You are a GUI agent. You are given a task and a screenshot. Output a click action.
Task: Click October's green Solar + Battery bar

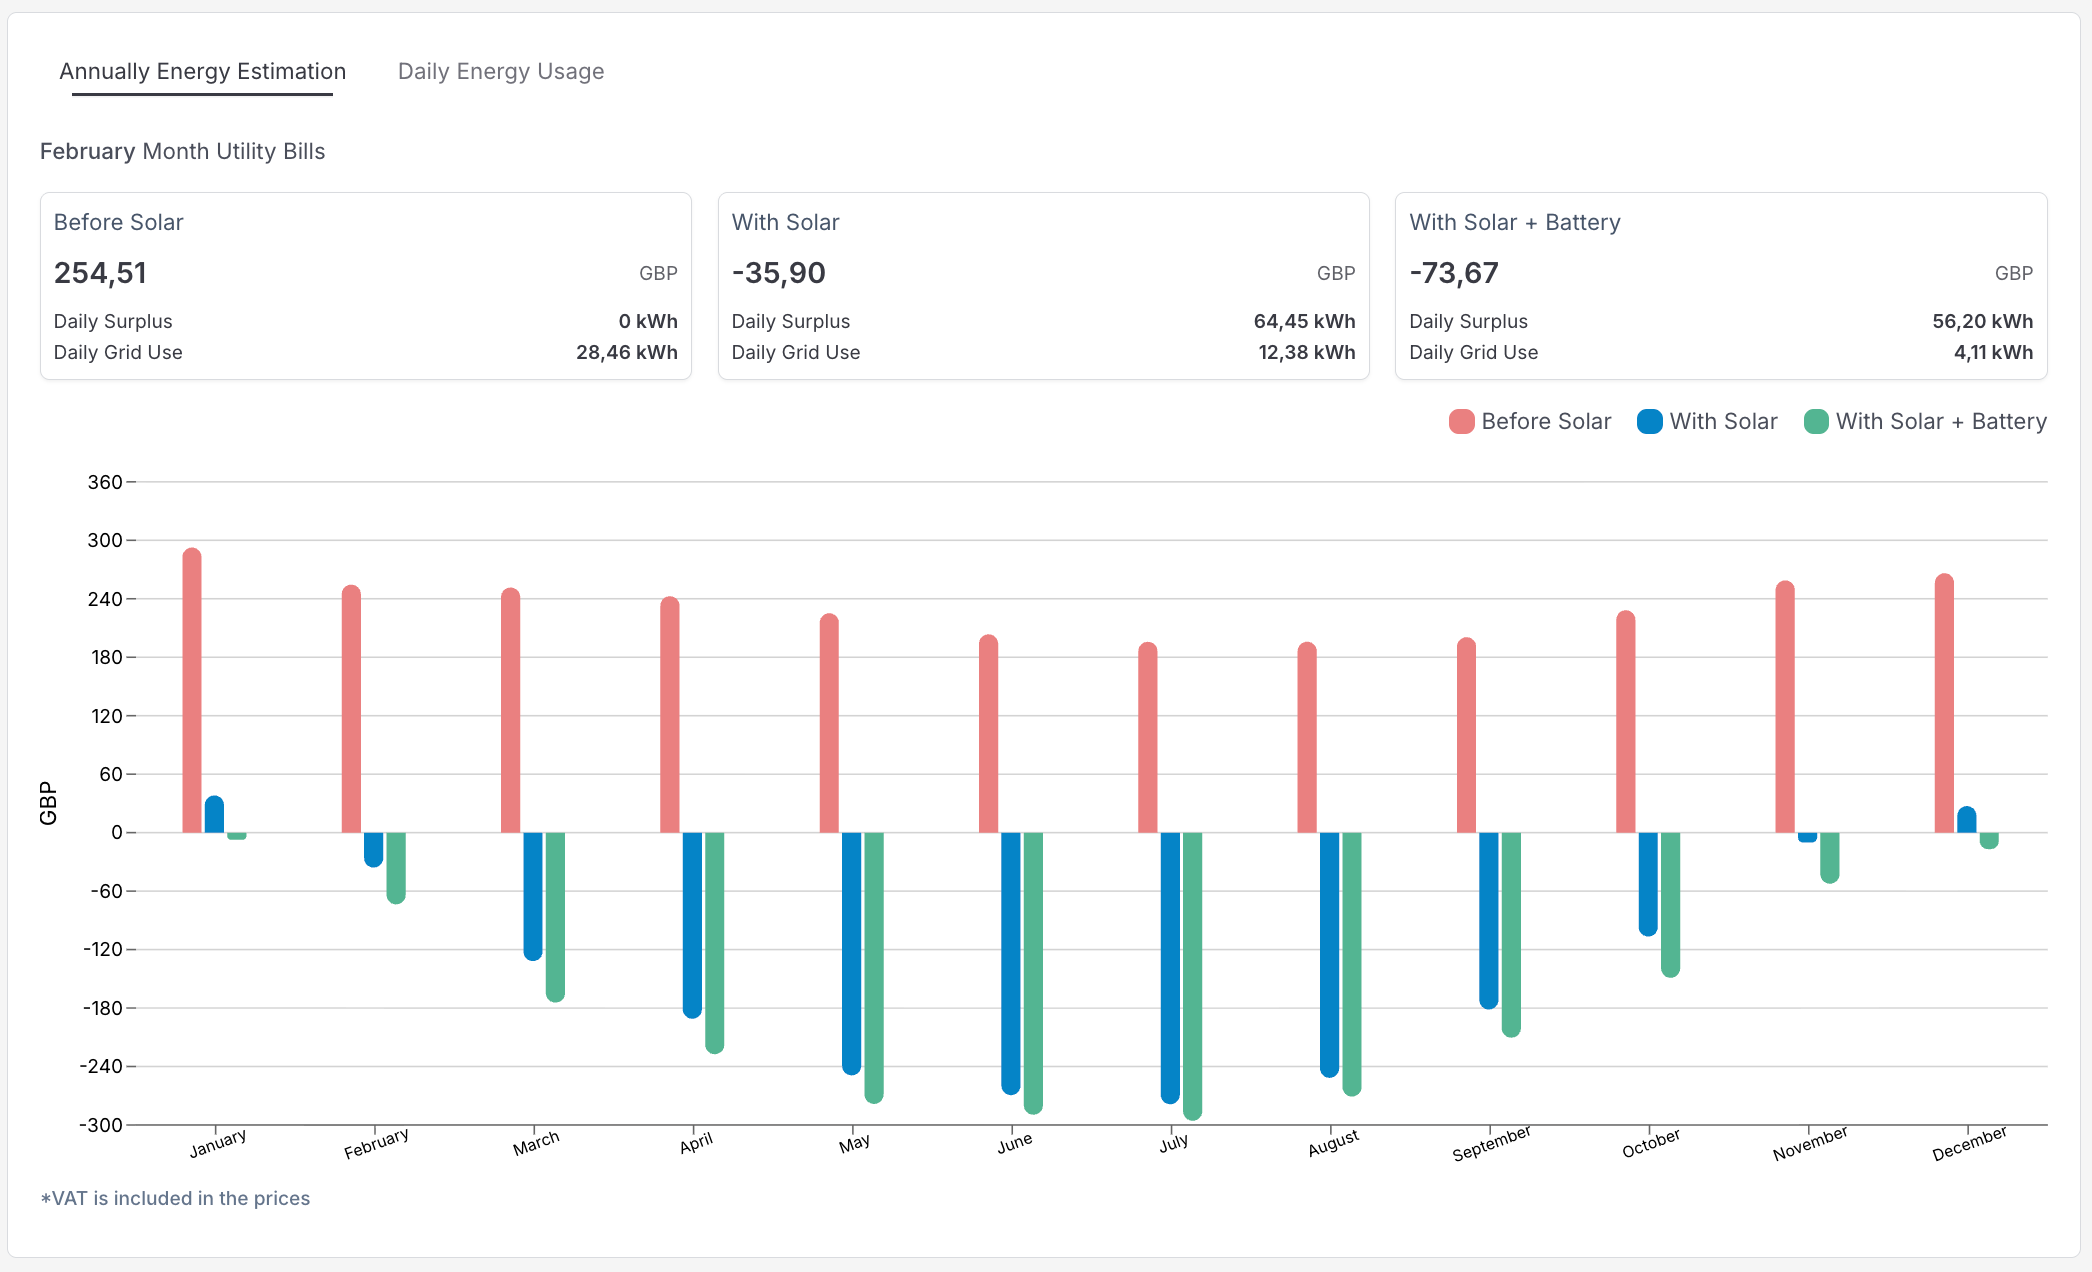click(1670, 903)
